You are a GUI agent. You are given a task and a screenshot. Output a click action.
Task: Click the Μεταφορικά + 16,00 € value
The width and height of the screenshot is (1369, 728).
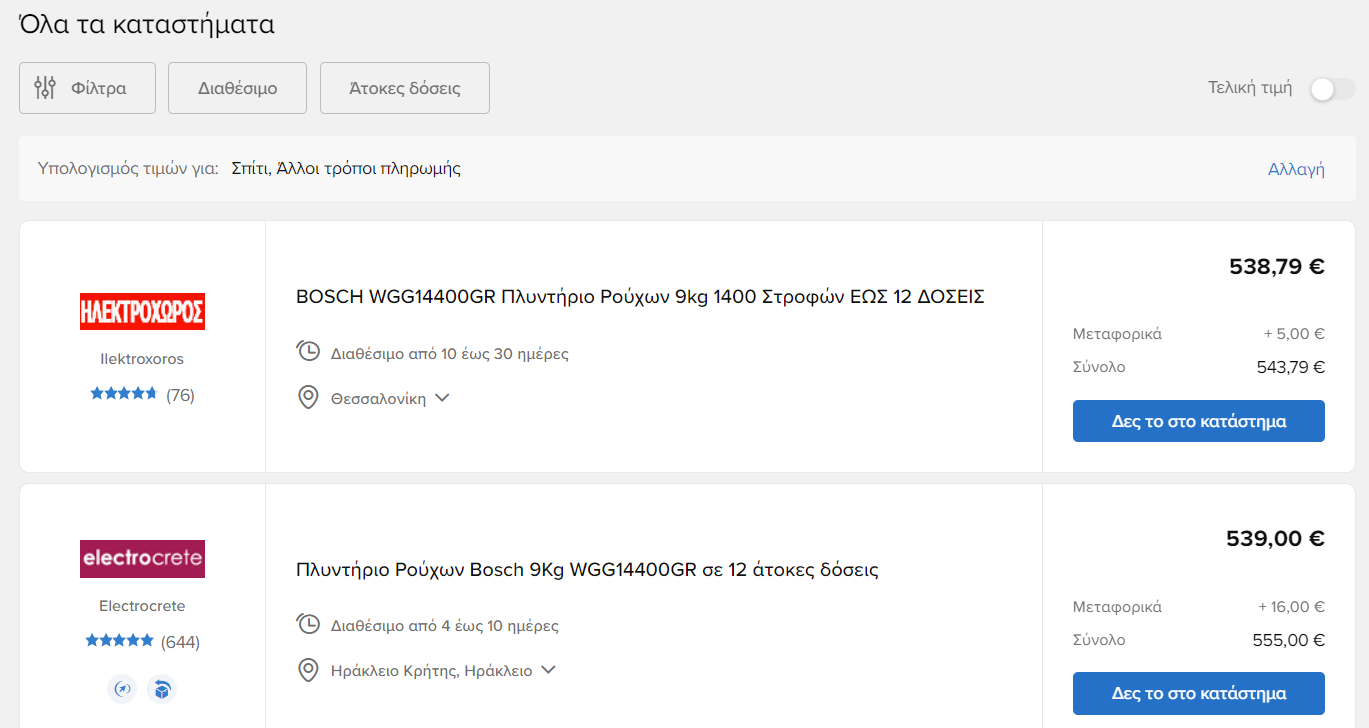click(1292, 607)
